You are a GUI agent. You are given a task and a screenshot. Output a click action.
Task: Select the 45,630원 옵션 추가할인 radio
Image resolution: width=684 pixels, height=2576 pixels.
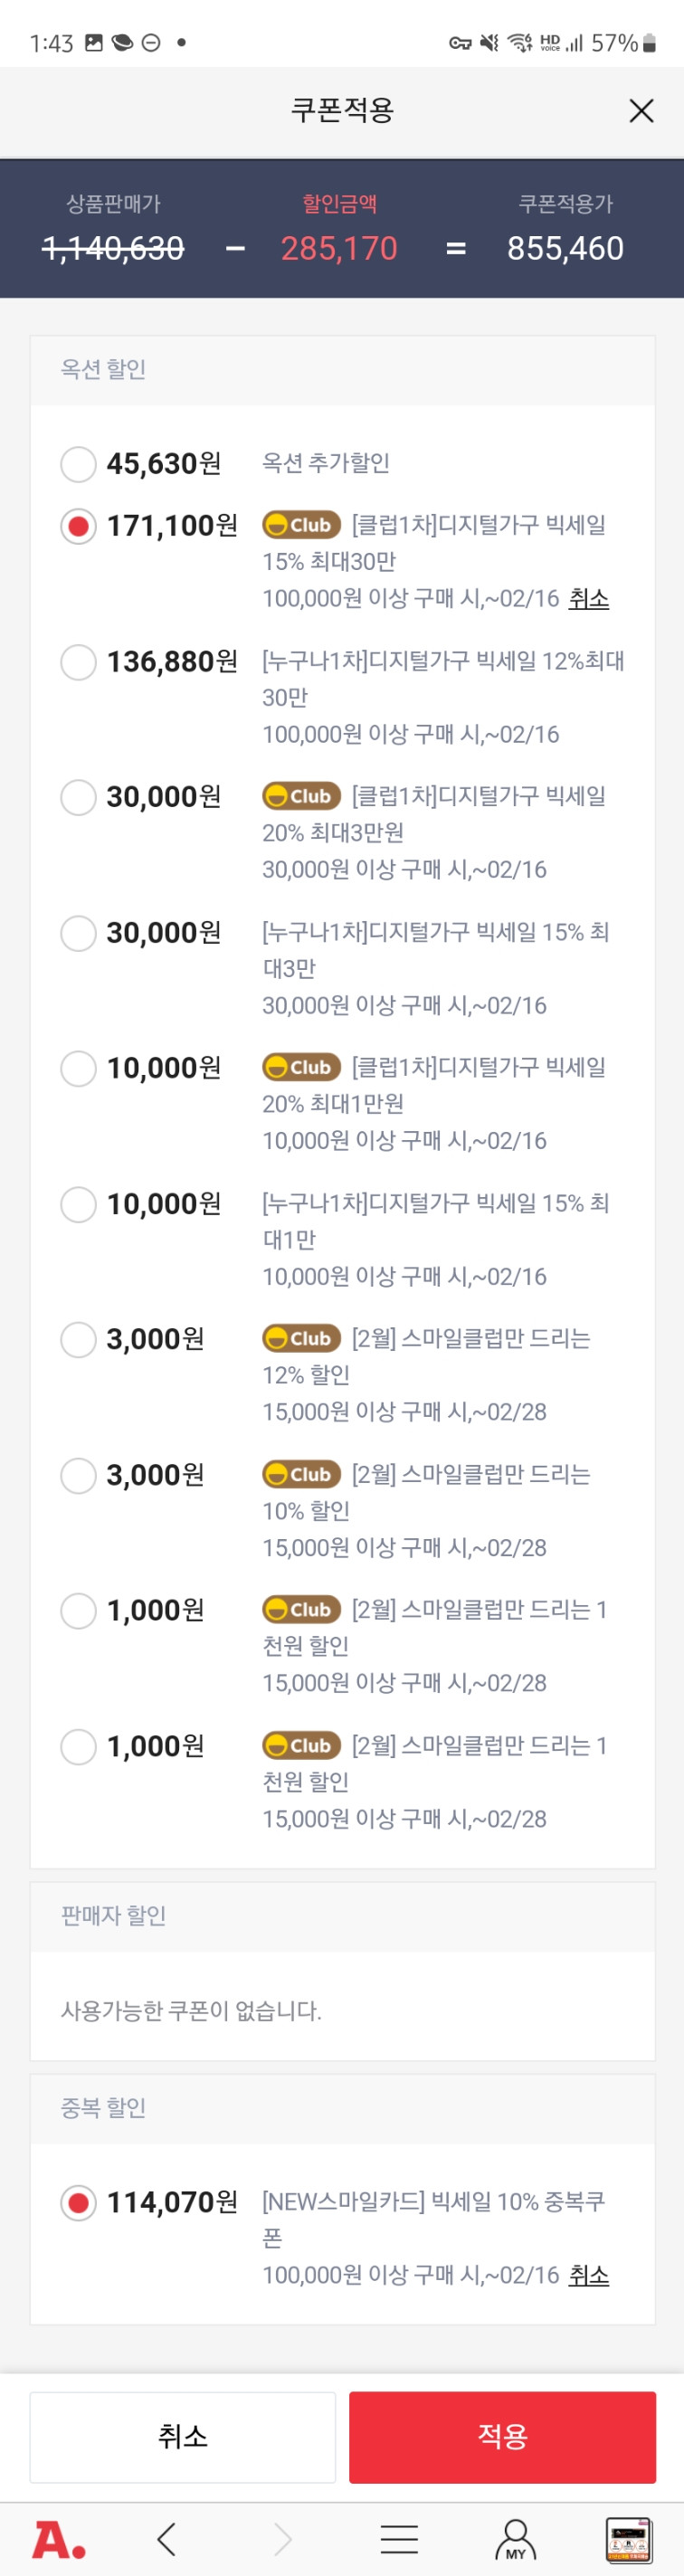[x=78, y=464]
